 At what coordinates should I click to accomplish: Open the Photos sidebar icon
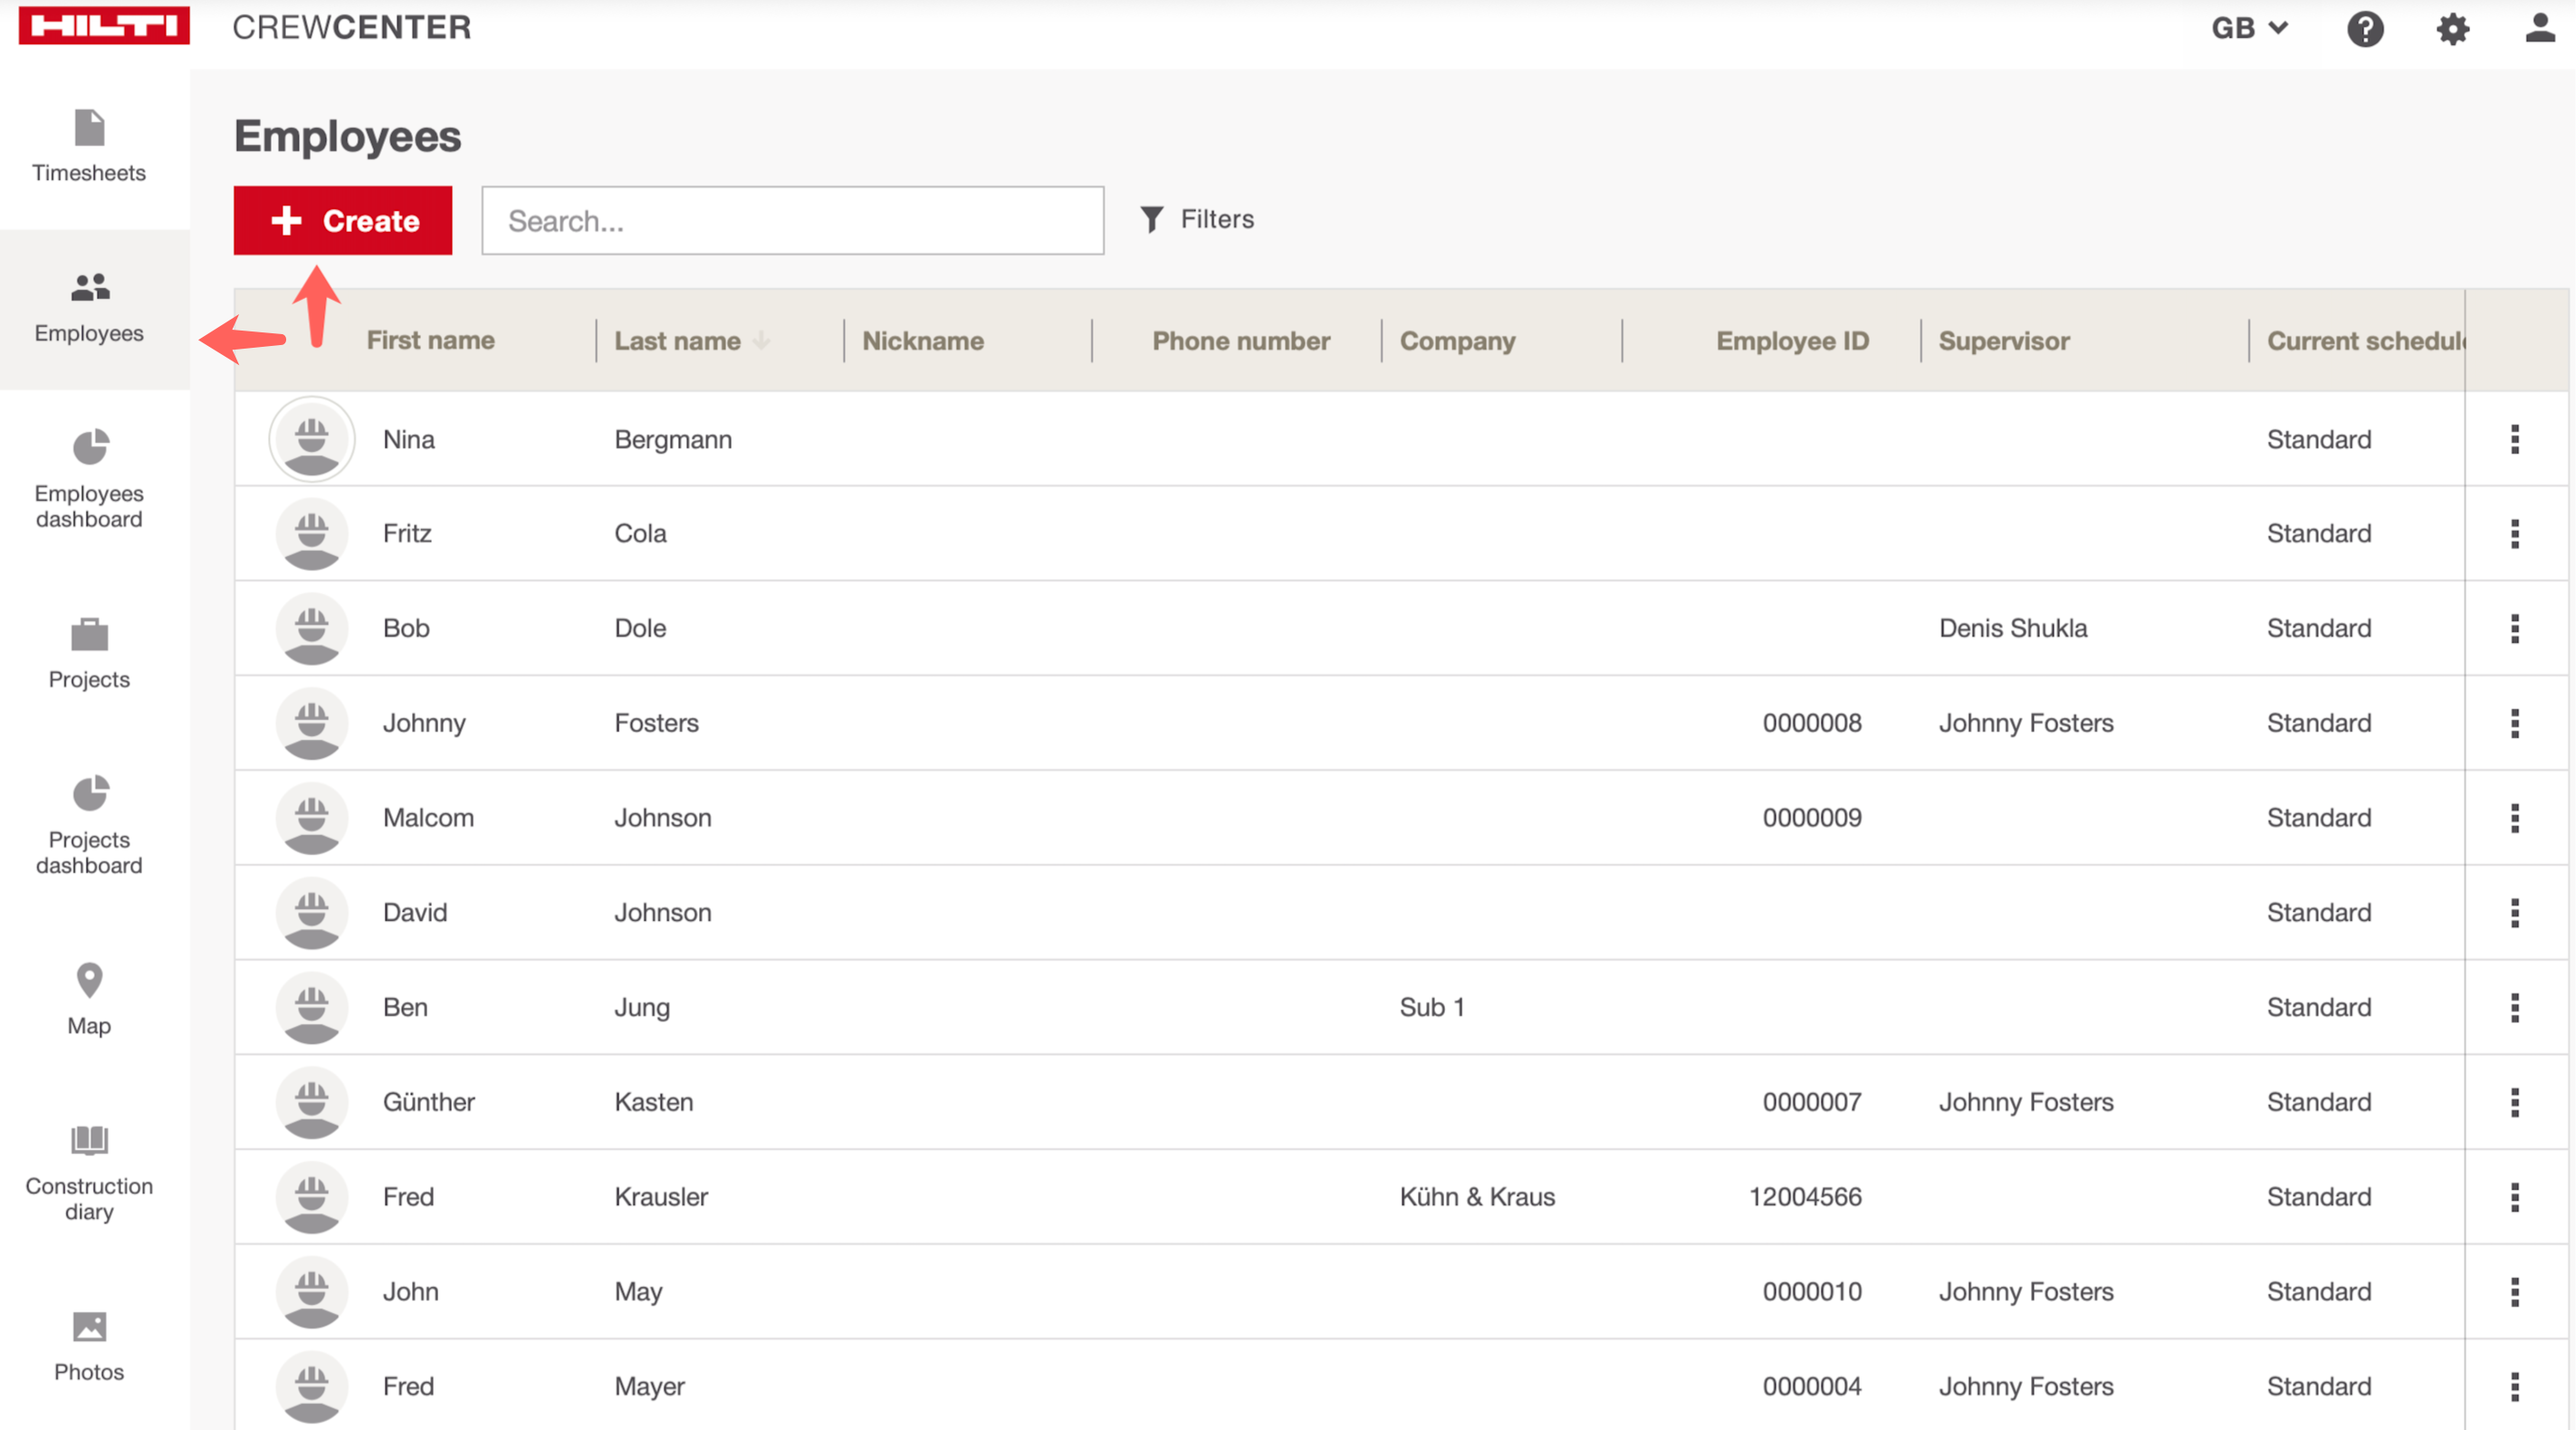89,1327
